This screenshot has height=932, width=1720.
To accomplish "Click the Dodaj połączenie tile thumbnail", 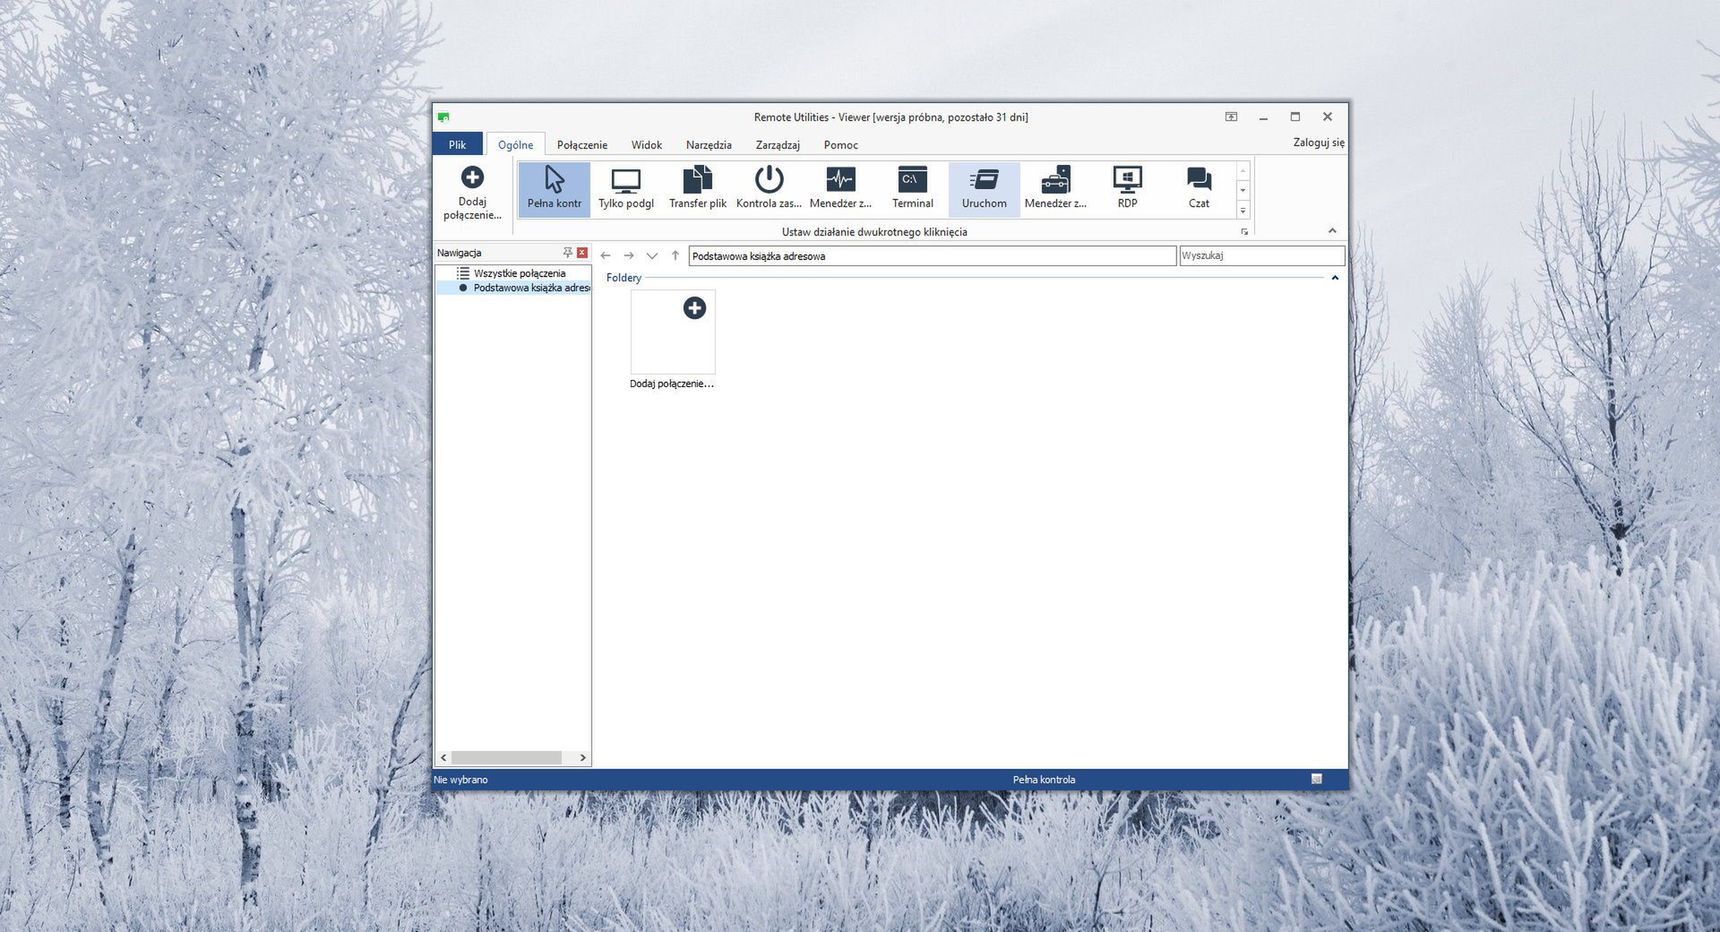I will click(673, 332).
